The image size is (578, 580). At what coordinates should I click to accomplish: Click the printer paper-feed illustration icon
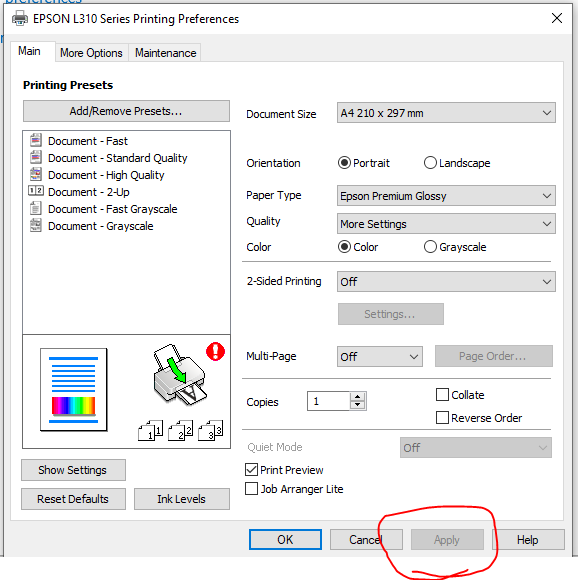click(x=179, y=374)
